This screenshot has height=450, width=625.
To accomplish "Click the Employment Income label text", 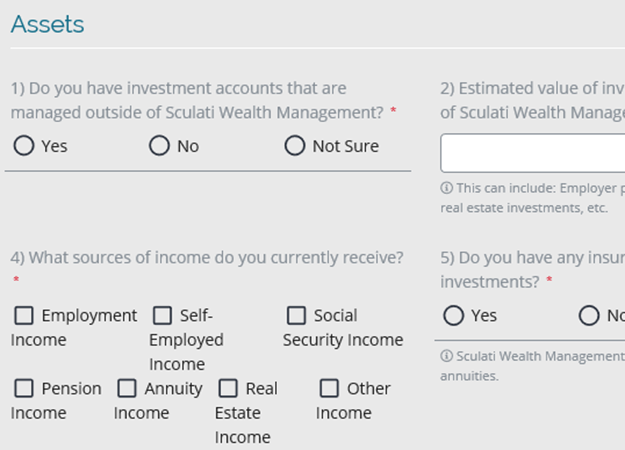I will coord(74,328).
